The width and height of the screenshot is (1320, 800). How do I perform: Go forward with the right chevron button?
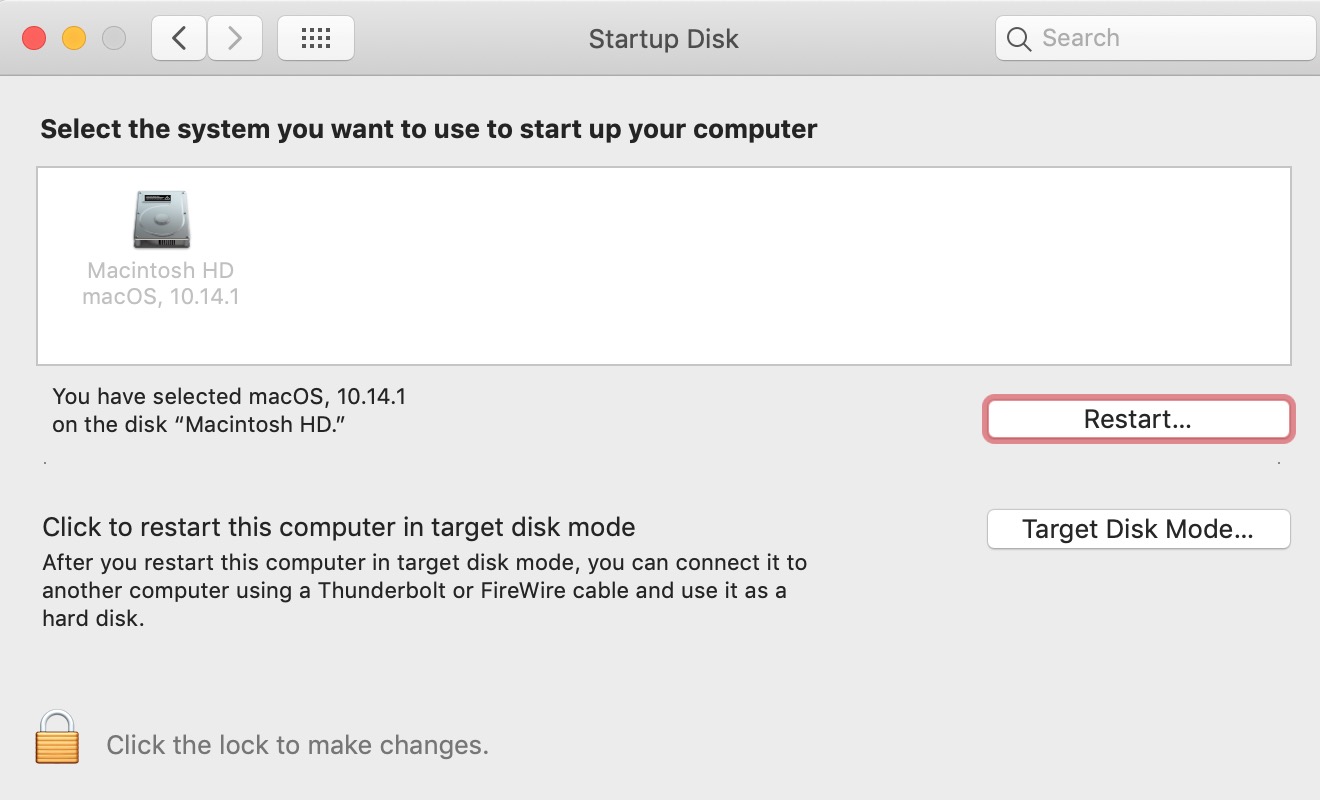point(235,38)
